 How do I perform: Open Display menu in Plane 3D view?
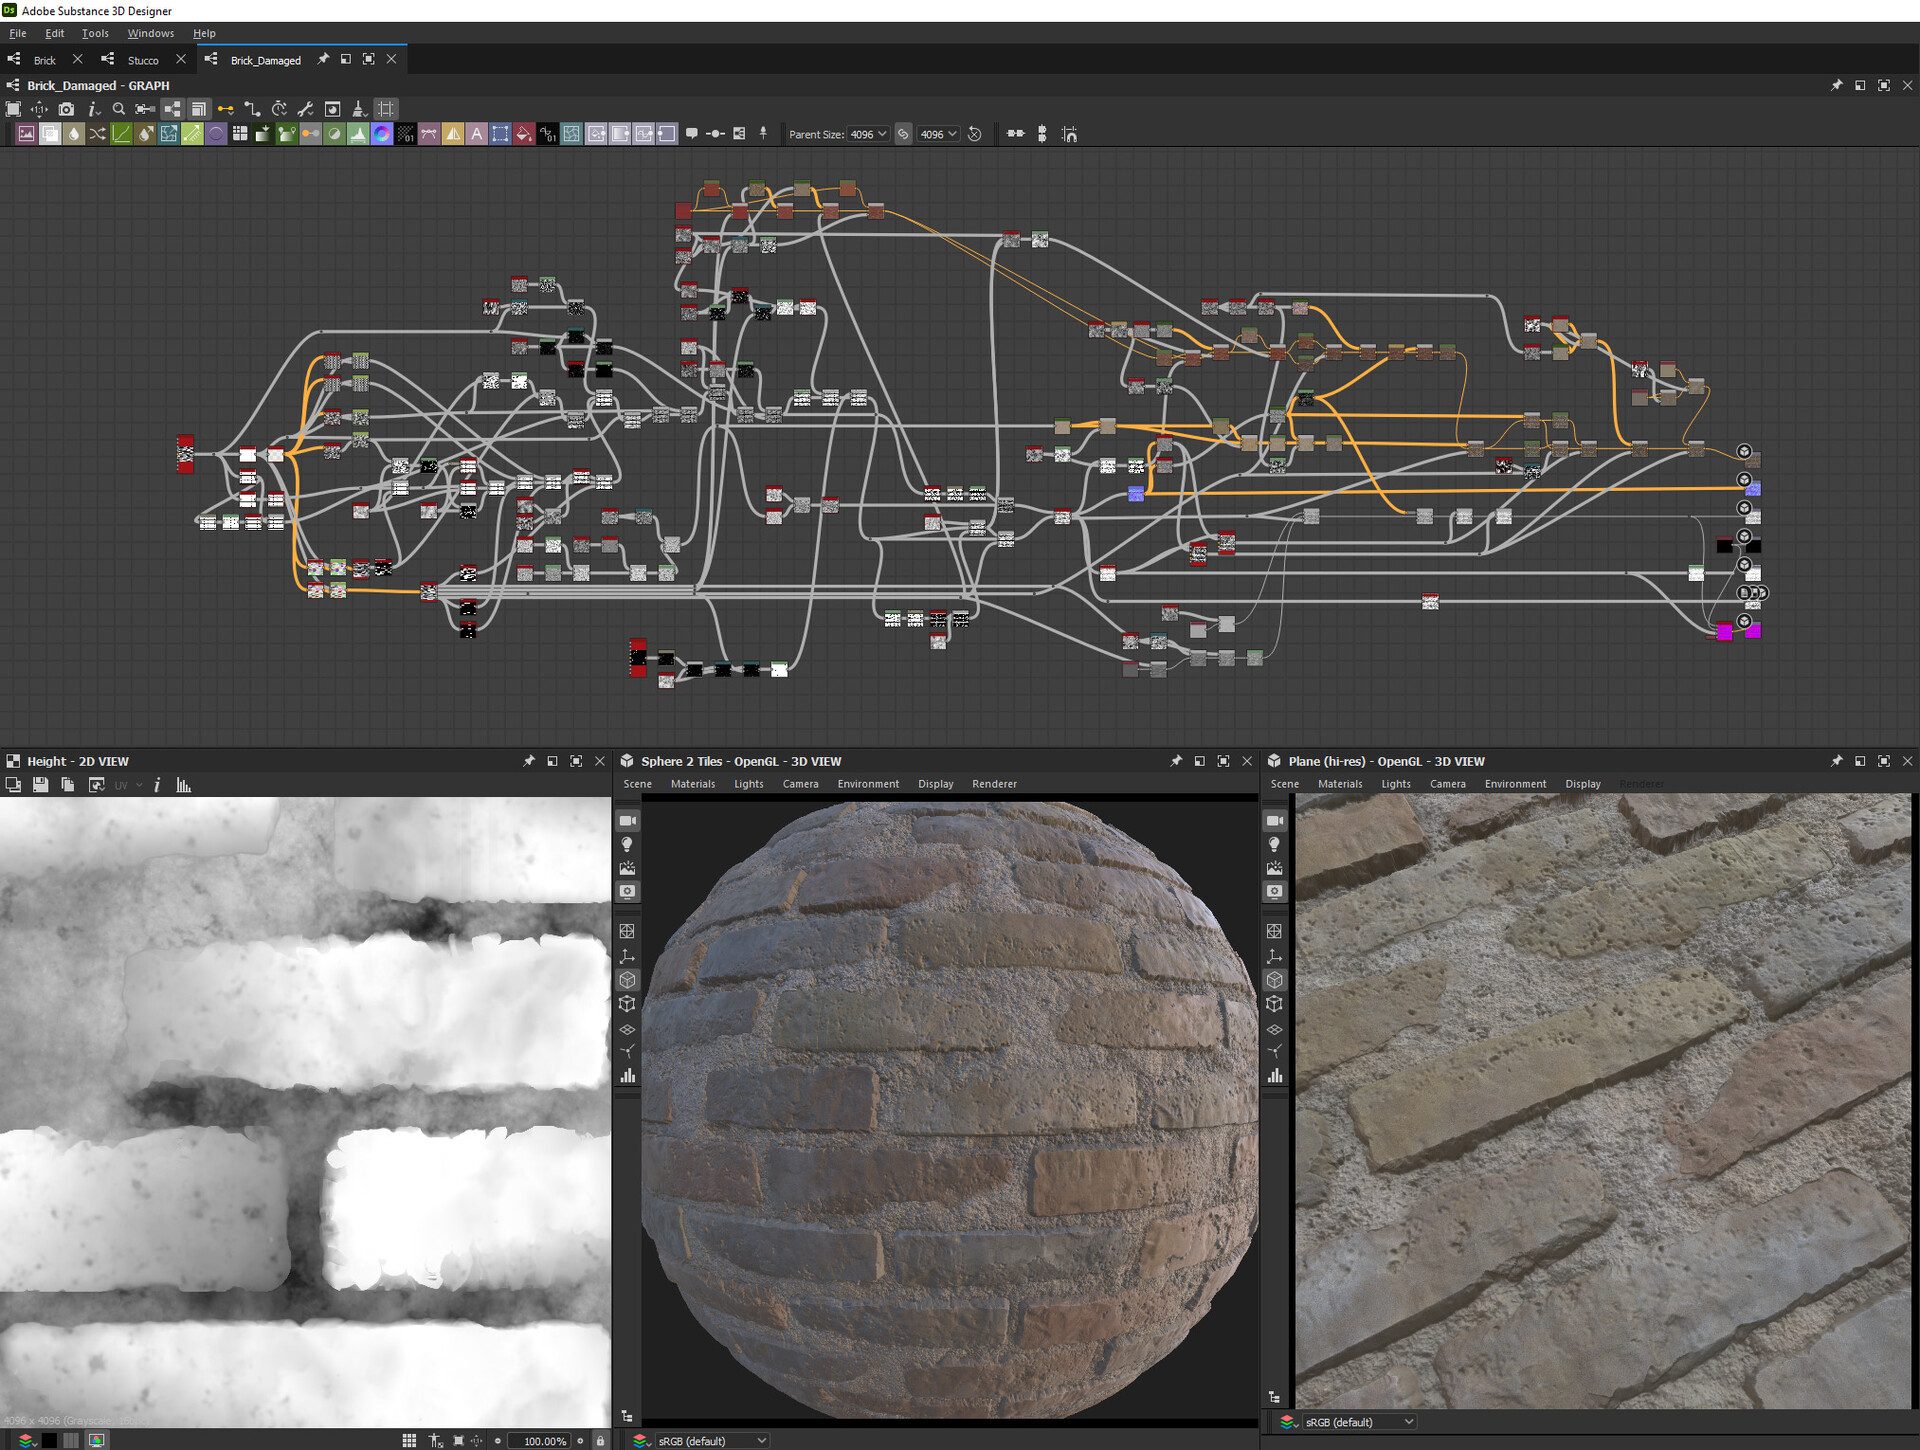(1583, 784)
